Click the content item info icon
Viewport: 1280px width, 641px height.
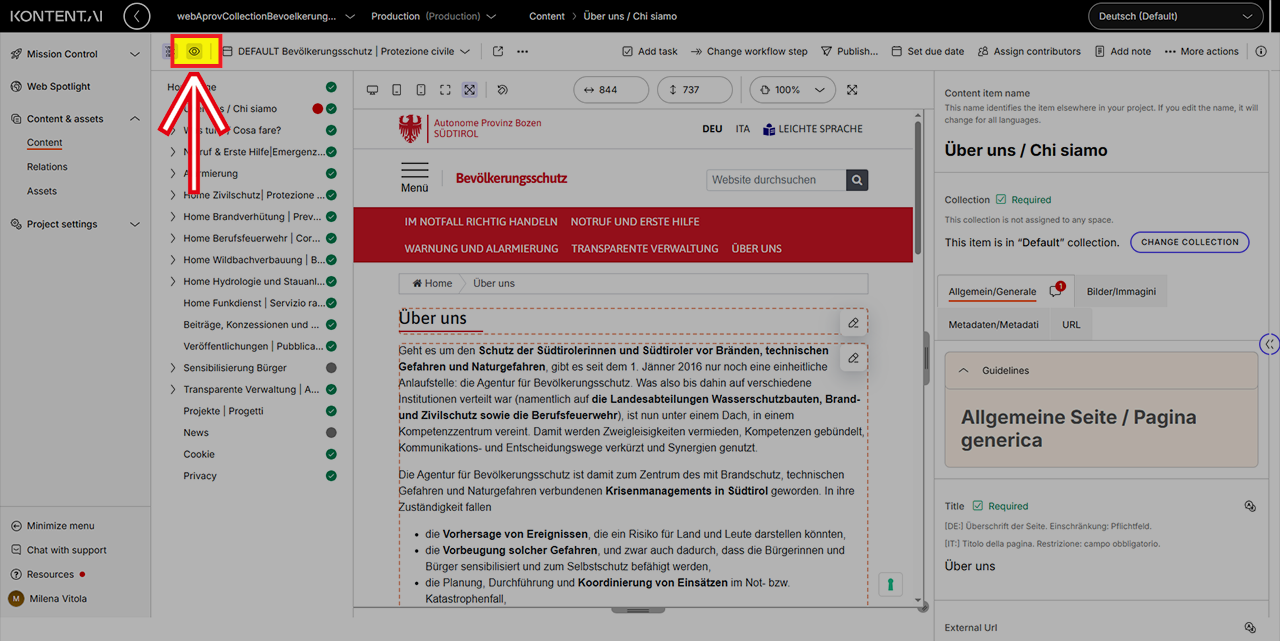tap(1260, 51)
